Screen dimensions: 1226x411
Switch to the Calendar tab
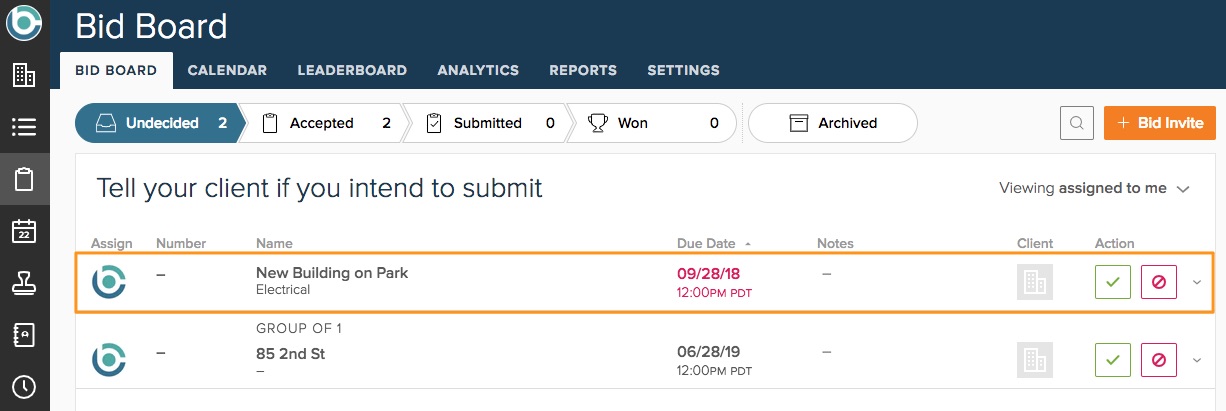pyautogui.click(x=227, y=70)
